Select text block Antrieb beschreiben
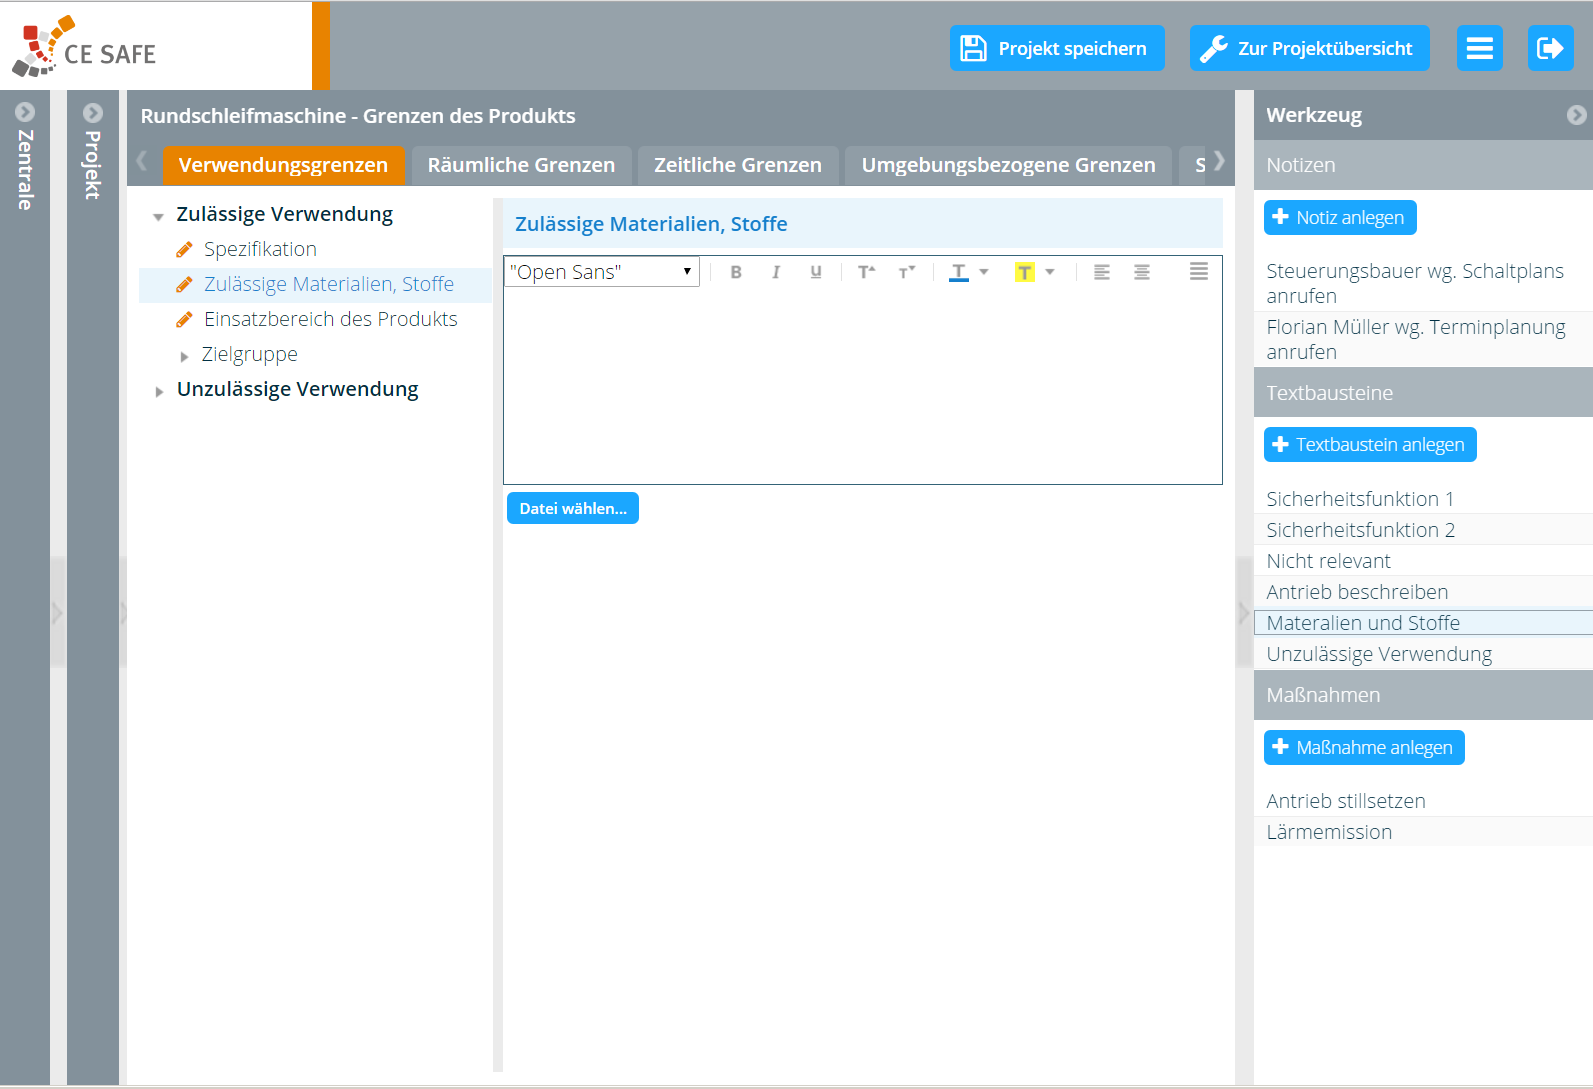Screen dimensions: 1593x1089 tap(1423, 592)
